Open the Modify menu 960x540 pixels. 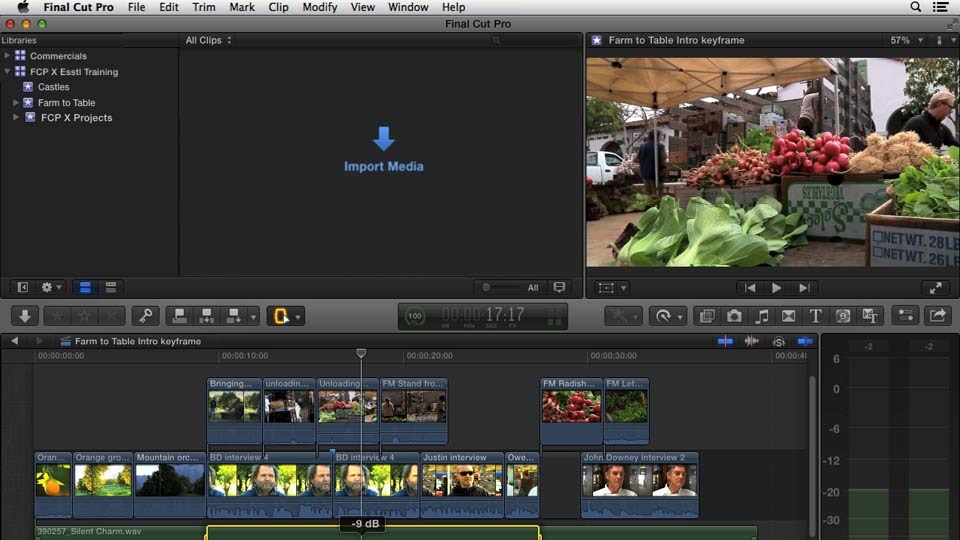point(319,7)
